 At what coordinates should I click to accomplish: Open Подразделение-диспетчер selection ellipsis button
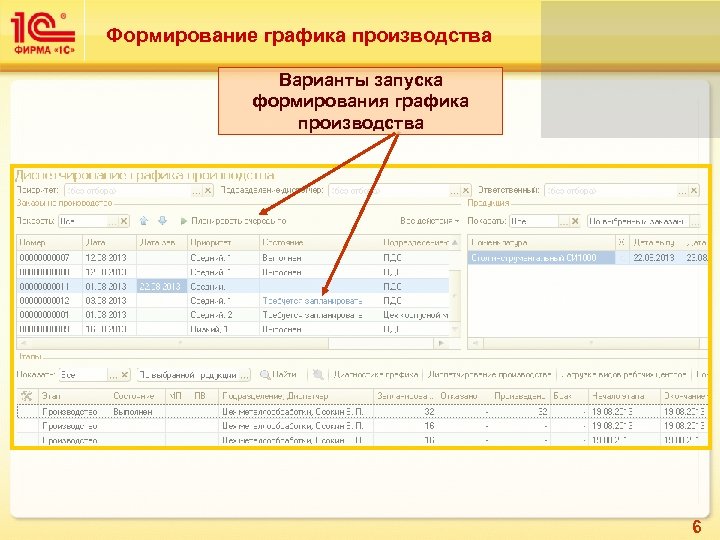(454, 191)
